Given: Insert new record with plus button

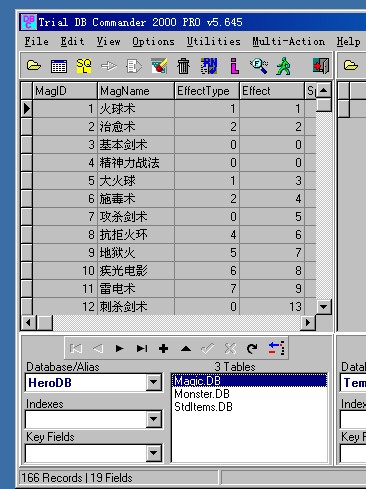Looking at the screenshot, I should tap(163, 349).
